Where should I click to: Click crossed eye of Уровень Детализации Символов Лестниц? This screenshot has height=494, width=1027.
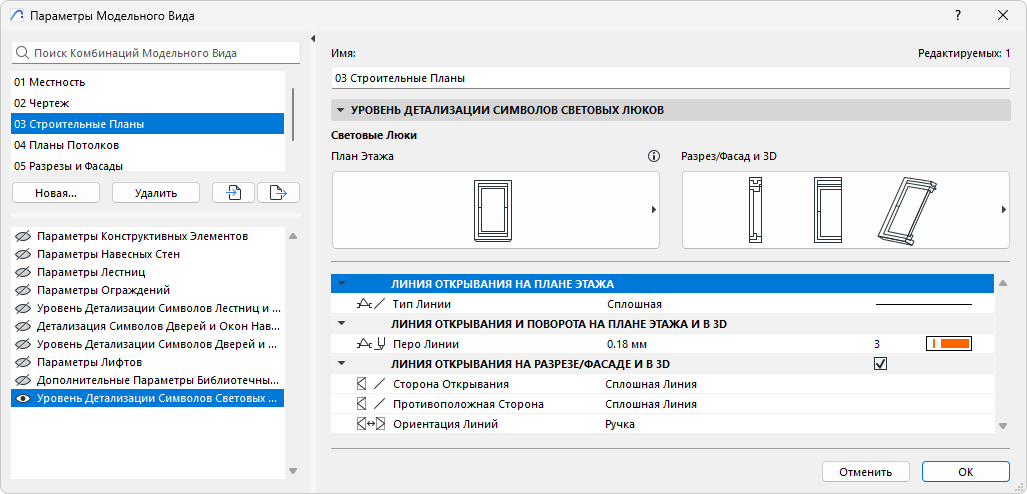(24, 308)
